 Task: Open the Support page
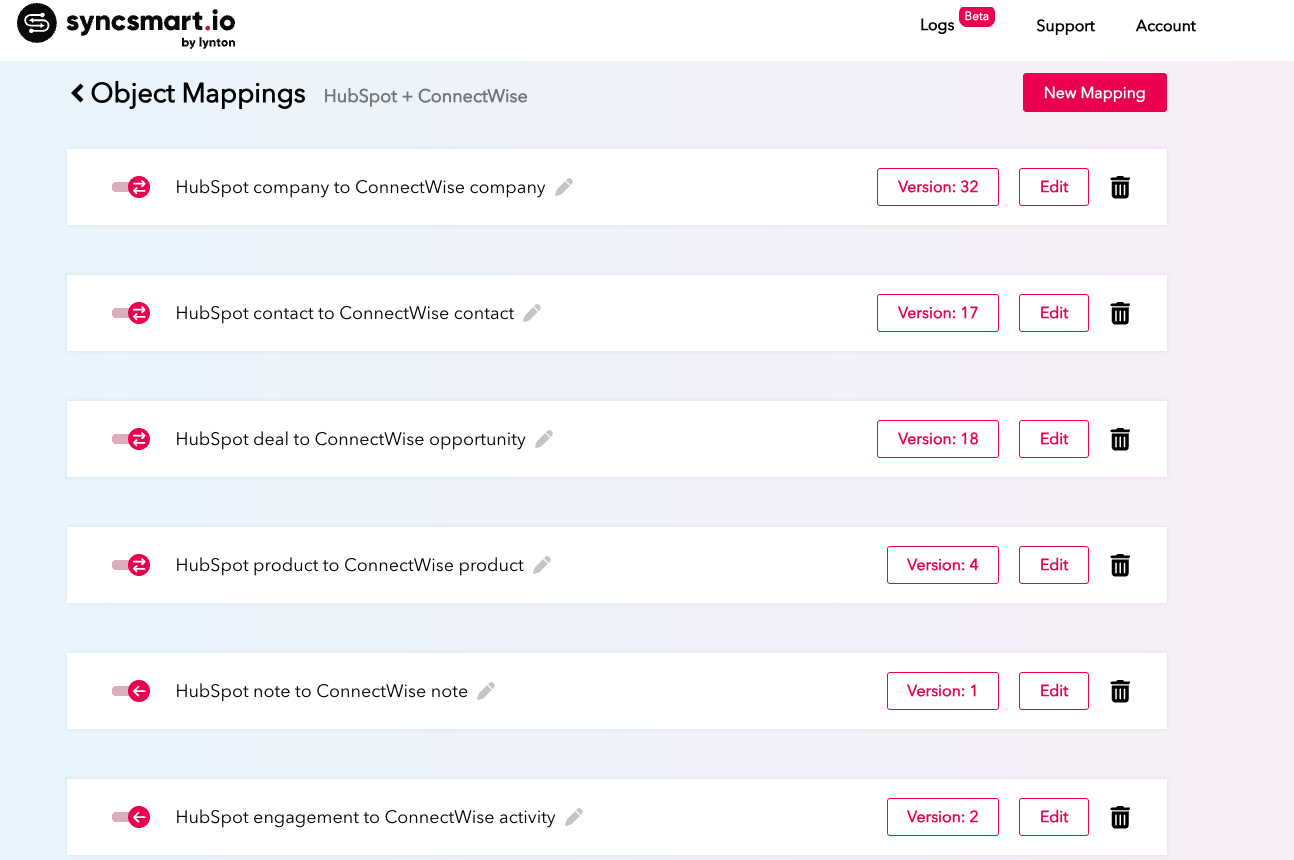click(x=1064, y=26)
